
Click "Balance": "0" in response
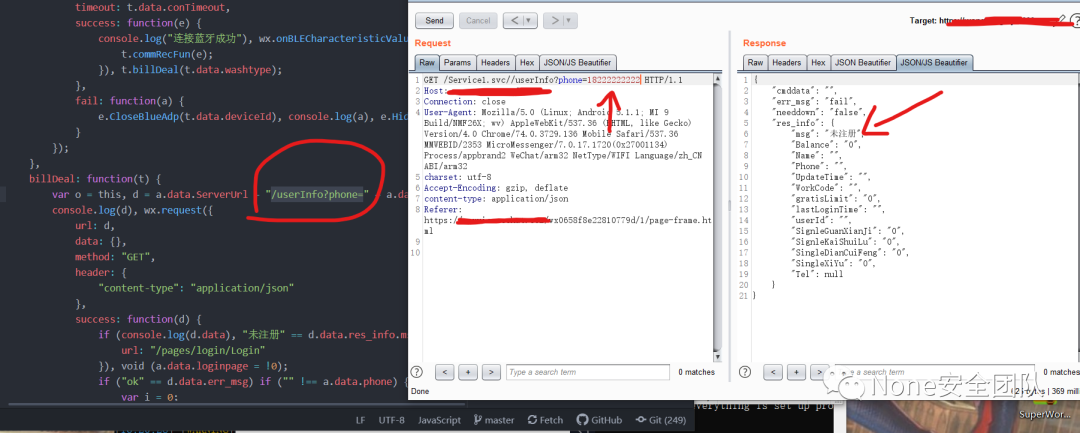[827, 145]
